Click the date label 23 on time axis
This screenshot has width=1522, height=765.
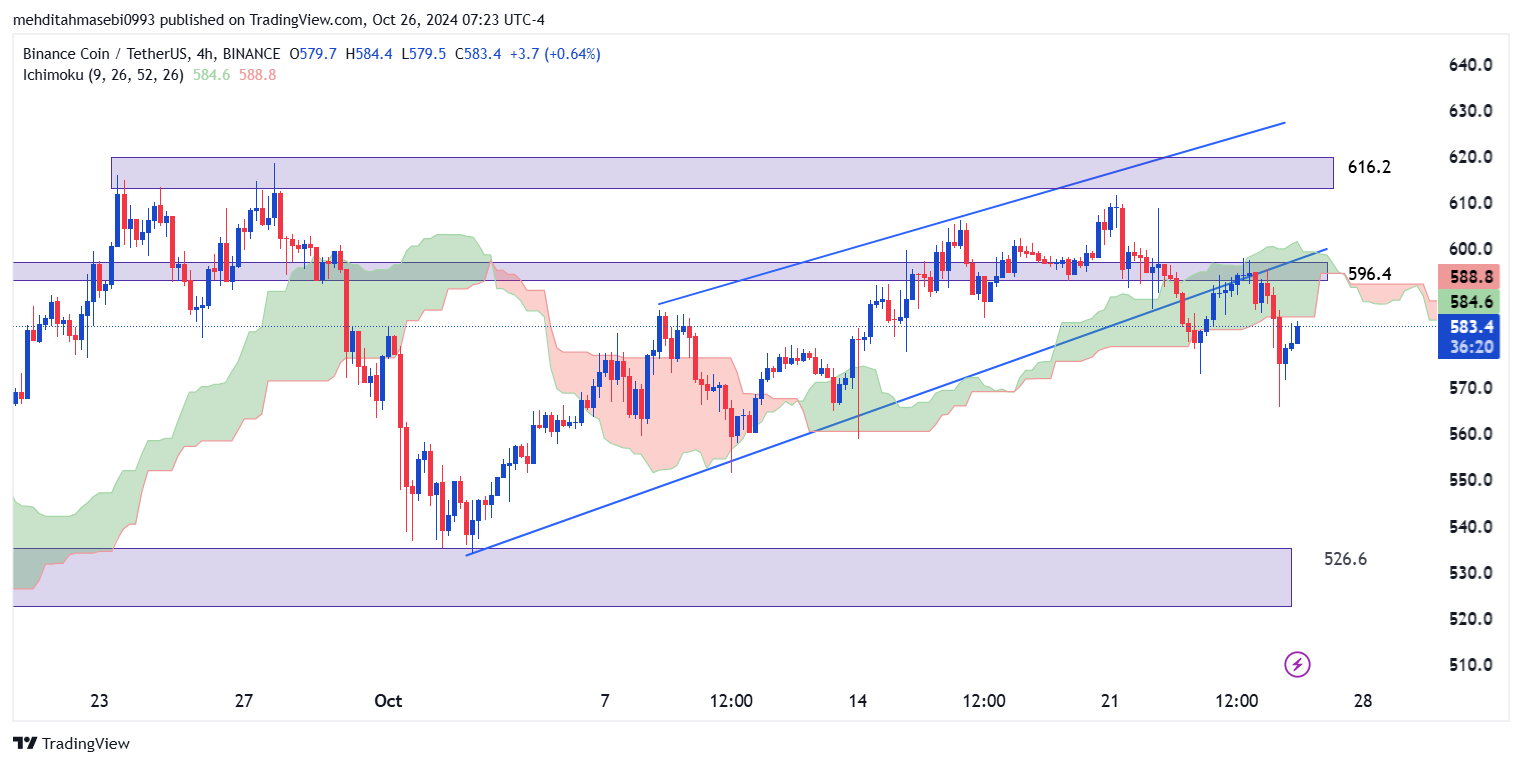pos(99,701)
